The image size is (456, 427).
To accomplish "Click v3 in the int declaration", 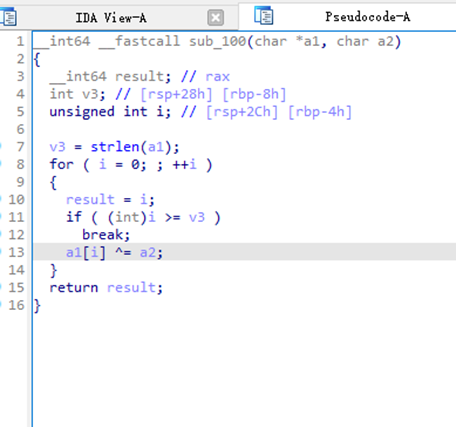I will click(x=90, y=94).
